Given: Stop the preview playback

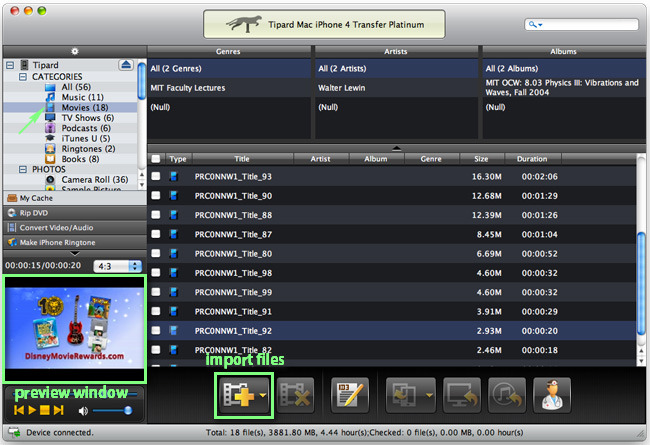Looking at the screenshot, I should click(x=45, y=410).
